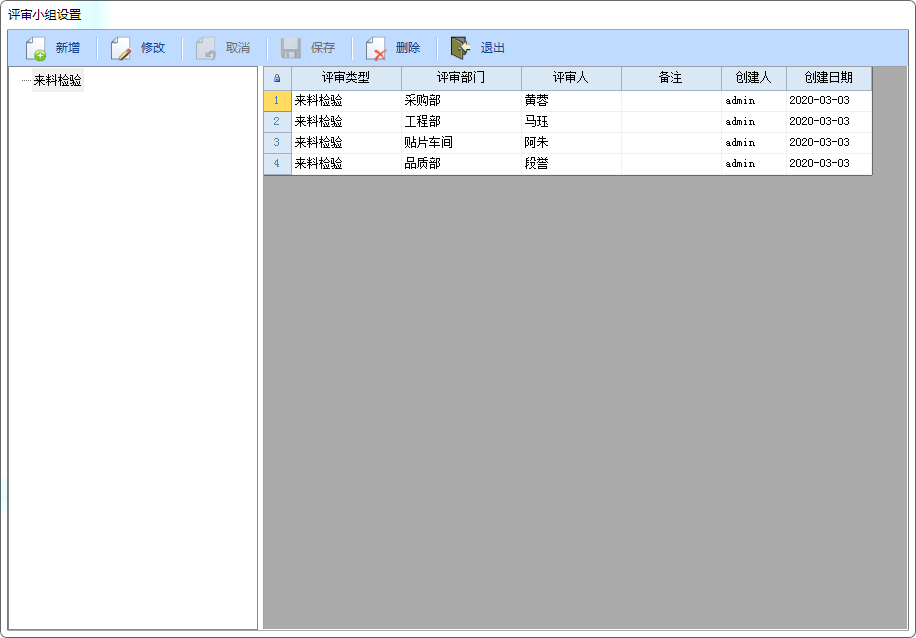Sort by the 评审类型 column header
The height and width of the screenshot is (638, 916).
coord(346,78)
